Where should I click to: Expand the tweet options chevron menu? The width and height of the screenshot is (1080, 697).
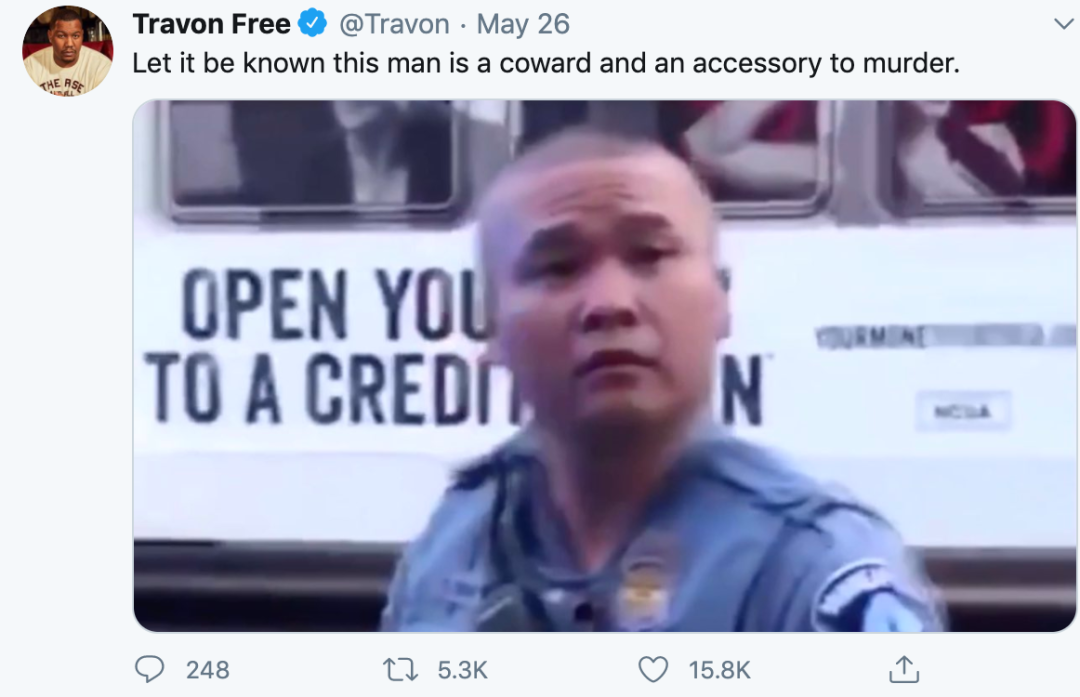[1063, 24]
